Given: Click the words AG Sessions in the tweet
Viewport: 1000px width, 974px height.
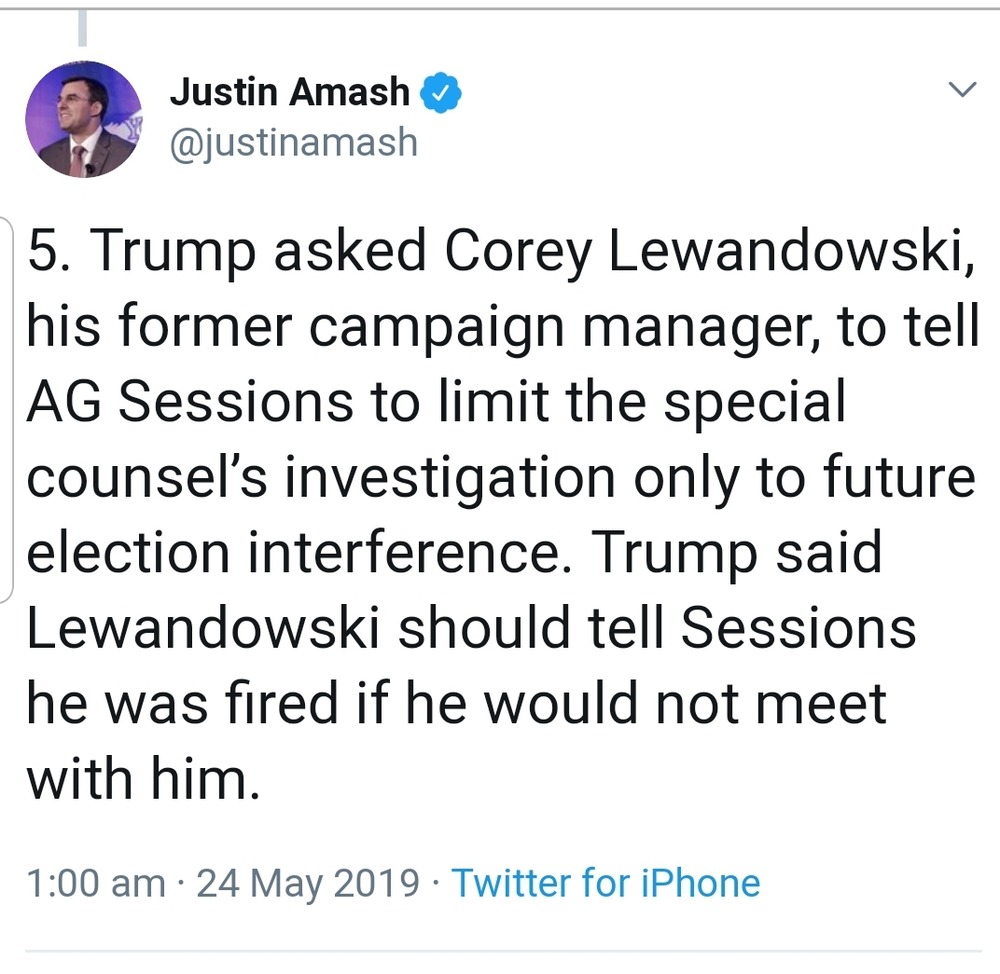Looking at the screenshot, I should point(188,403).
